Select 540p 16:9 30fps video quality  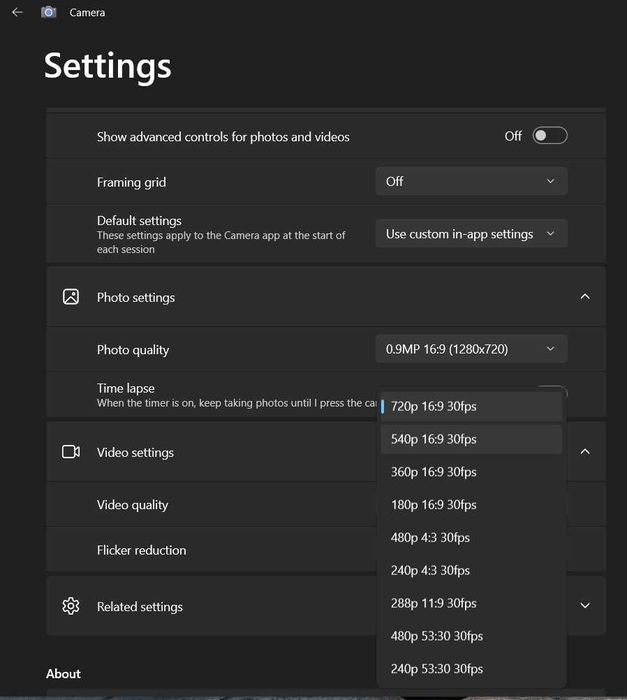tap(471, 439)
